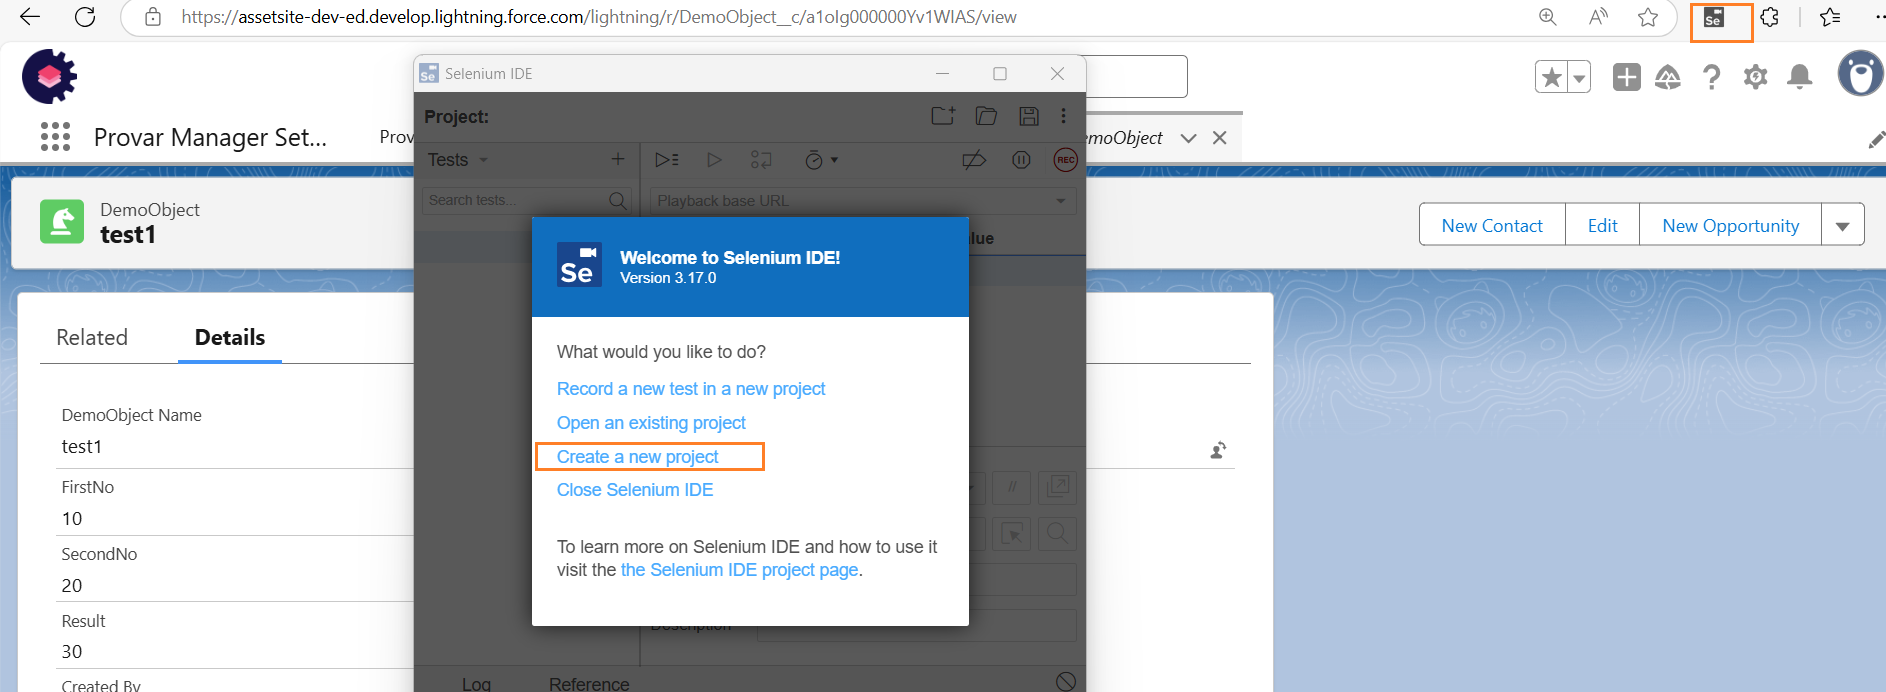Click the DemoObject record icon

click(62, 222)
